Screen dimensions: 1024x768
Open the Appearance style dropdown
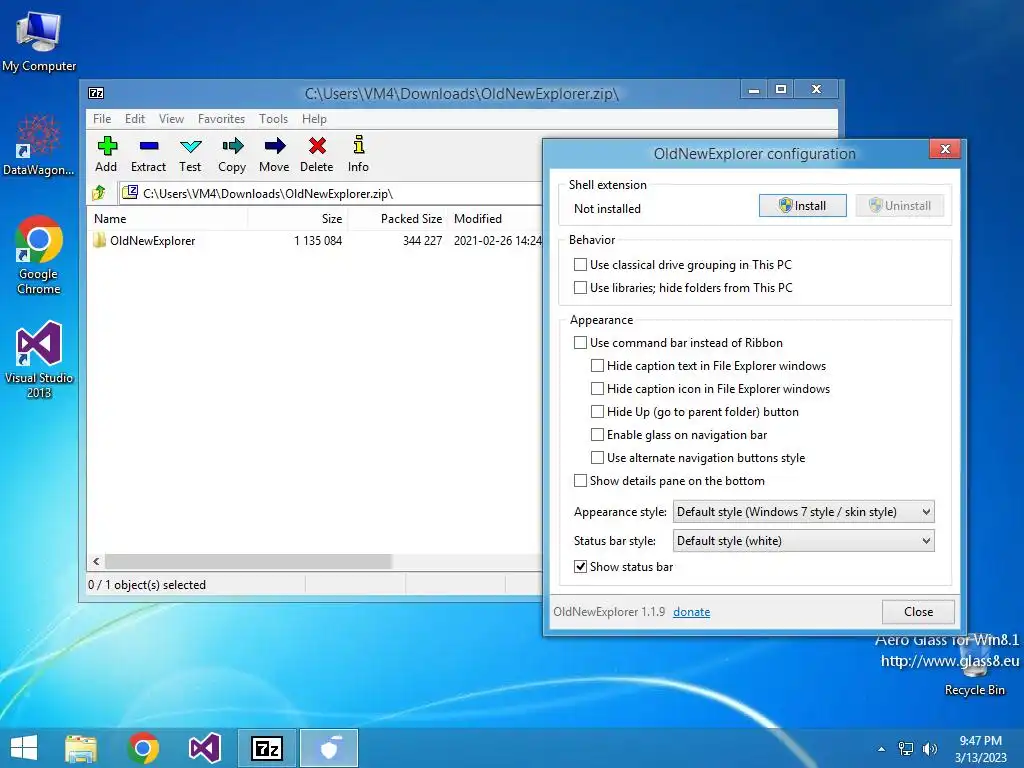click(x=803, y=511)
